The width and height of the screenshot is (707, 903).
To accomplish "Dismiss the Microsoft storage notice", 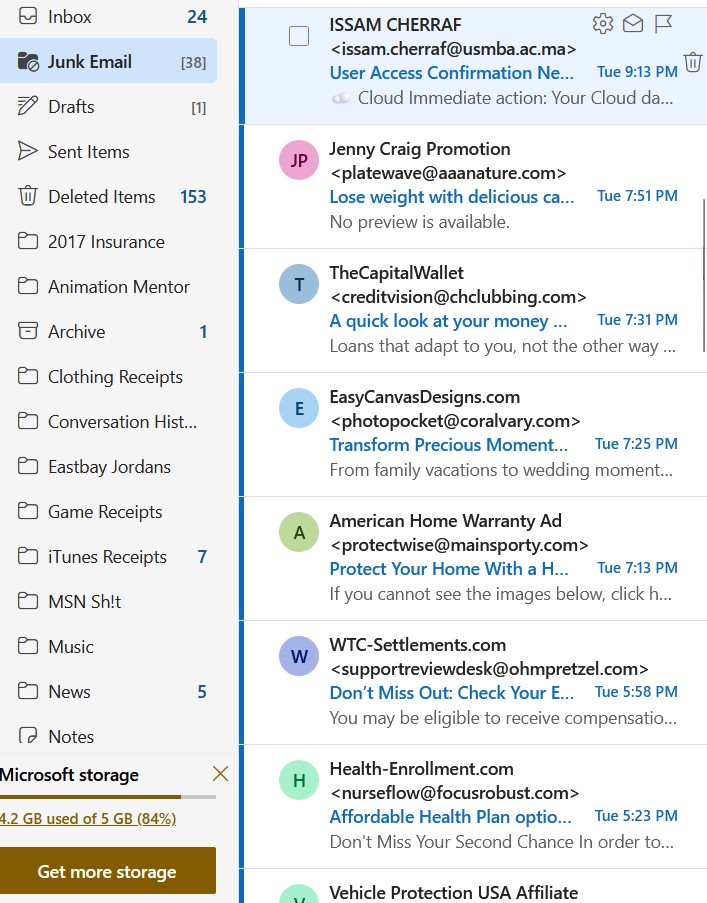I will click(x=220, y=773).
